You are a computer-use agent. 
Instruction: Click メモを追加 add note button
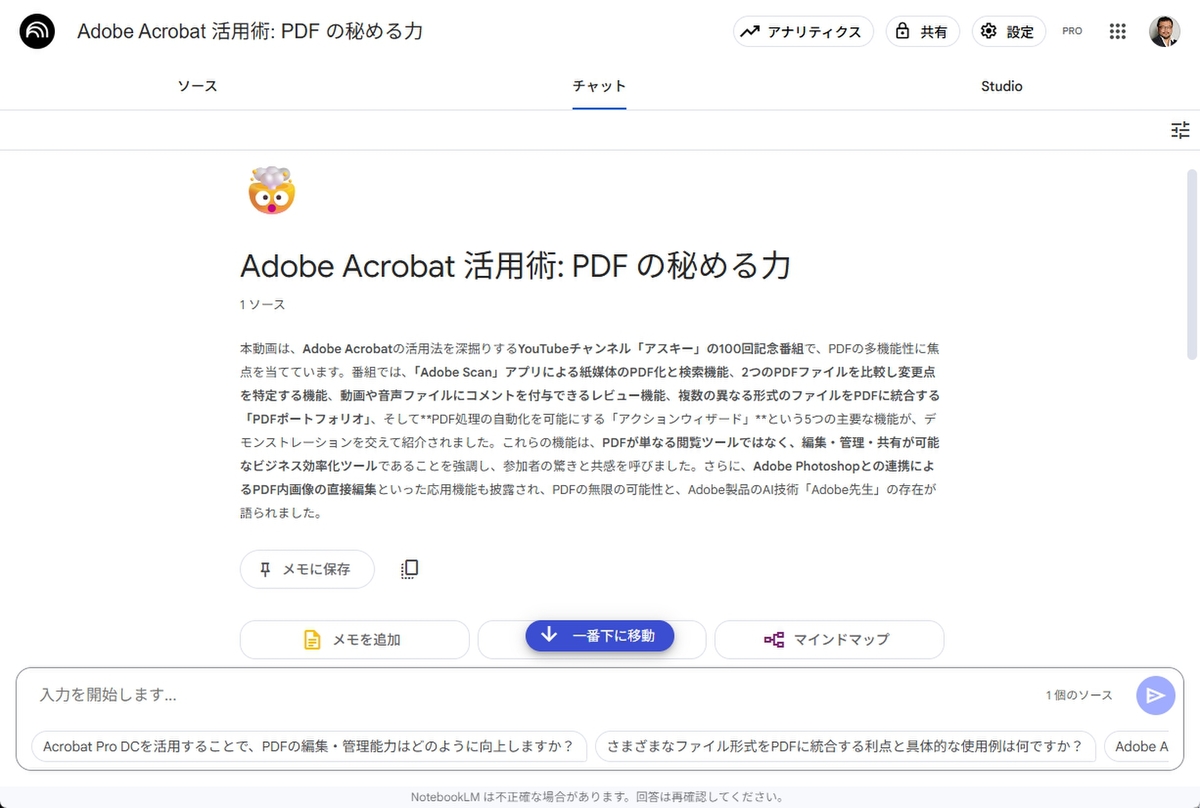[x=354, y=639]
